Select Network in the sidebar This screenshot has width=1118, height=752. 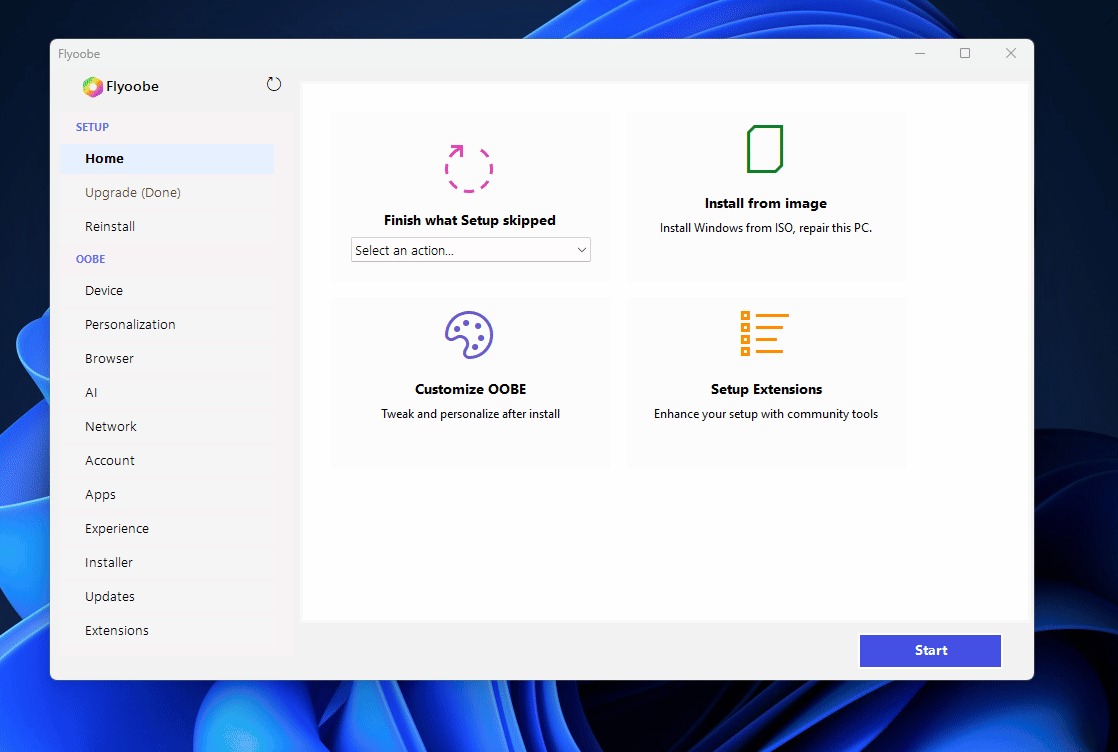pos(111,427)
